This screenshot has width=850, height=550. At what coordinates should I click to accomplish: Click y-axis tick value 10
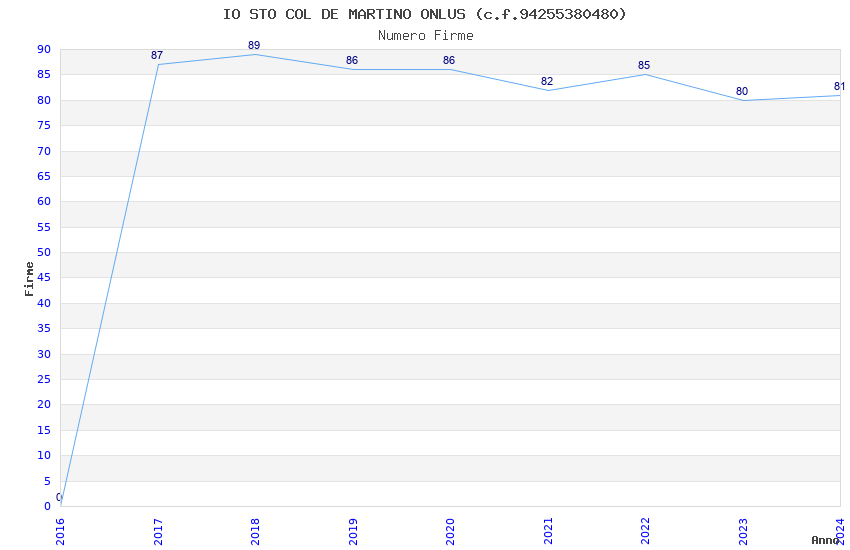44,456
